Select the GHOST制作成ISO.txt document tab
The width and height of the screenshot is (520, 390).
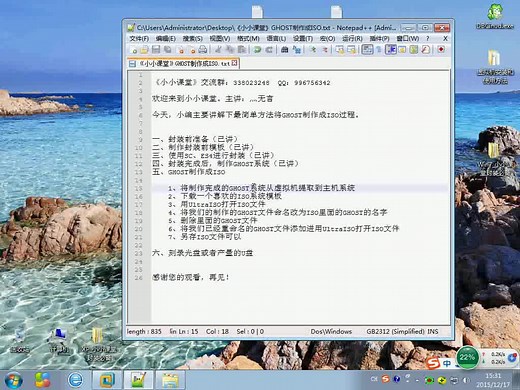click(x=184, y=63)
